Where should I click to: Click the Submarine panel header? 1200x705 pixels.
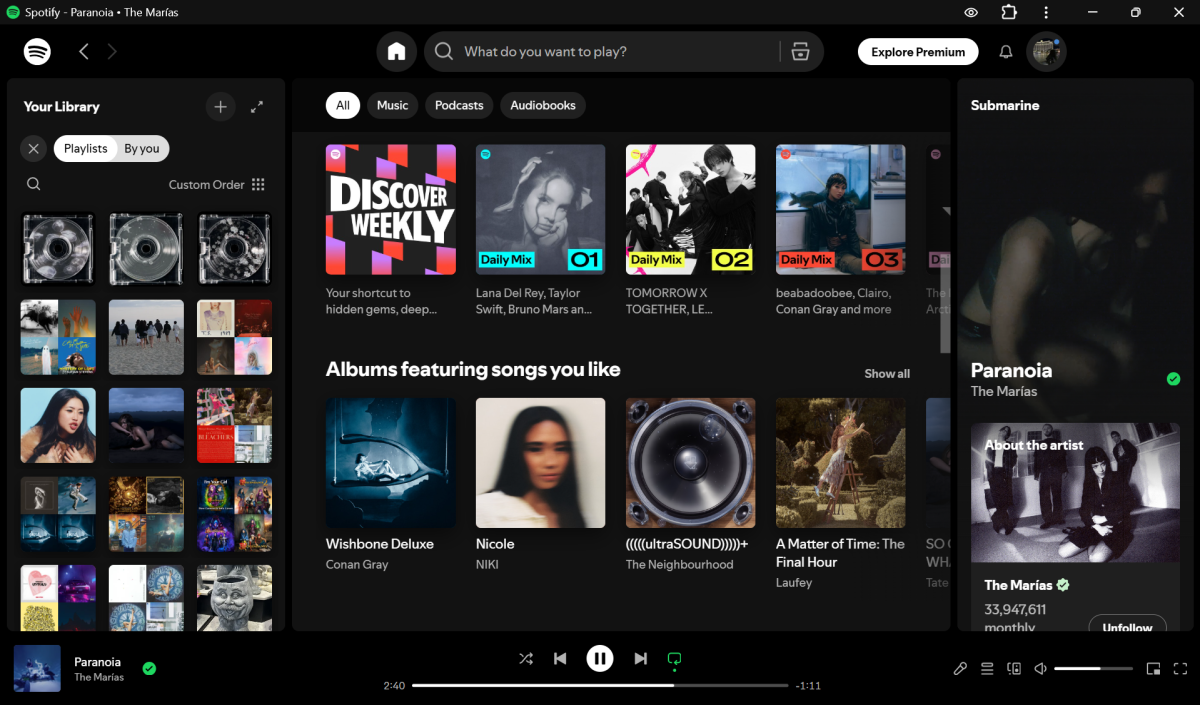[1005, 105]
